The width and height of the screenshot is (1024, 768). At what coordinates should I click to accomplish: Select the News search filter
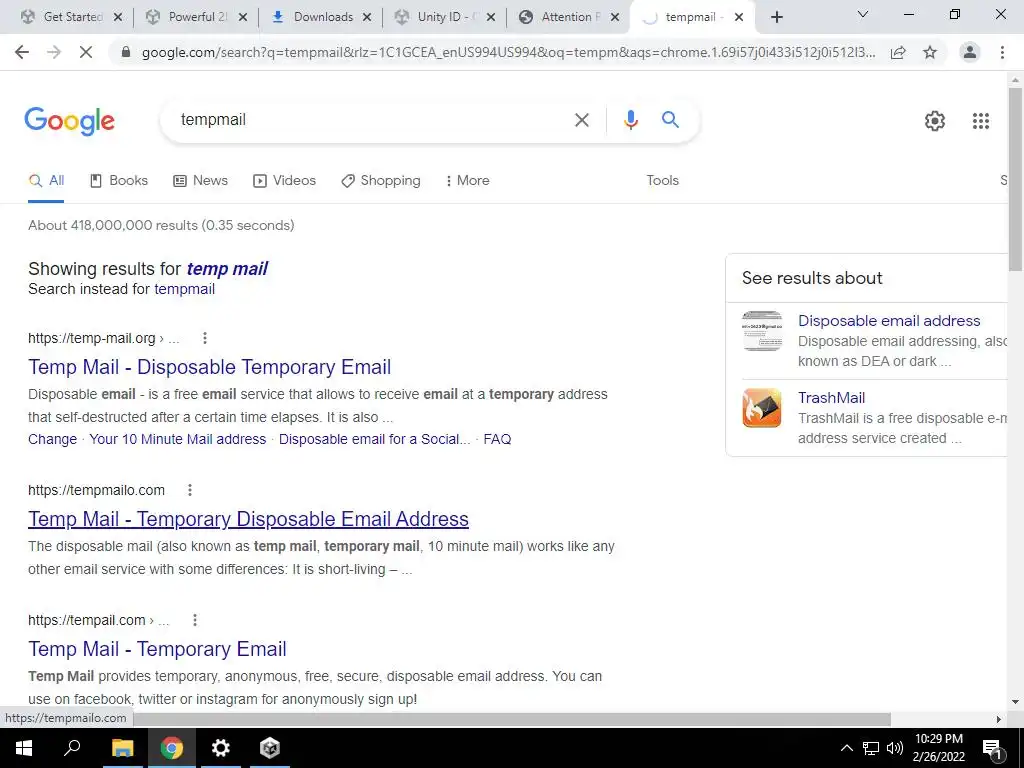pyautogui.click(x=200, y=181)
